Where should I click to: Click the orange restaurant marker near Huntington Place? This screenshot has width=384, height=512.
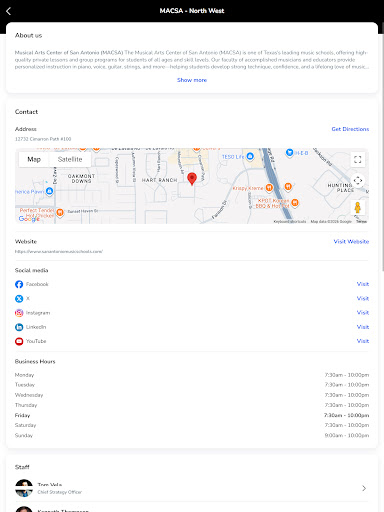[x=288, y=186]
